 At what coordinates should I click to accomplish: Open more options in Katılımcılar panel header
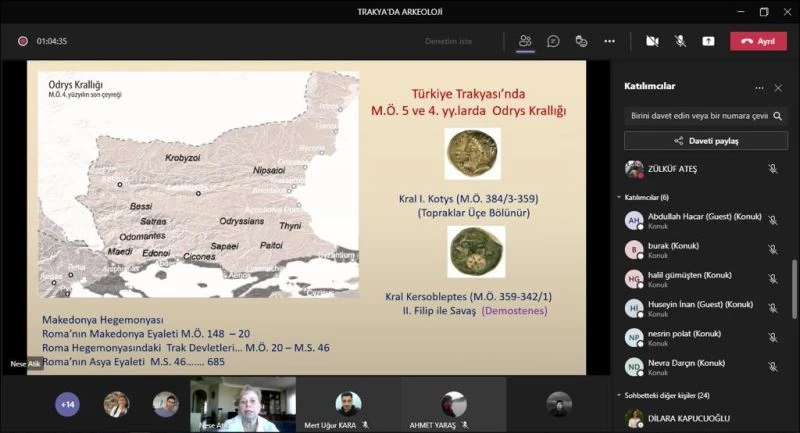tap(759, 88)
